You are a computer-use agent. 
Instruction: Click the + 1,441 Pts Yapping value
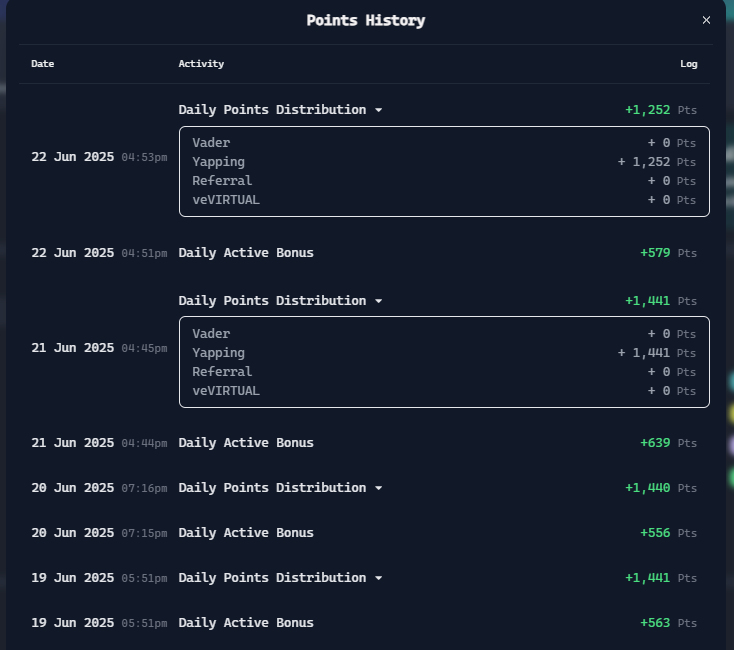[x=657, y=353]
